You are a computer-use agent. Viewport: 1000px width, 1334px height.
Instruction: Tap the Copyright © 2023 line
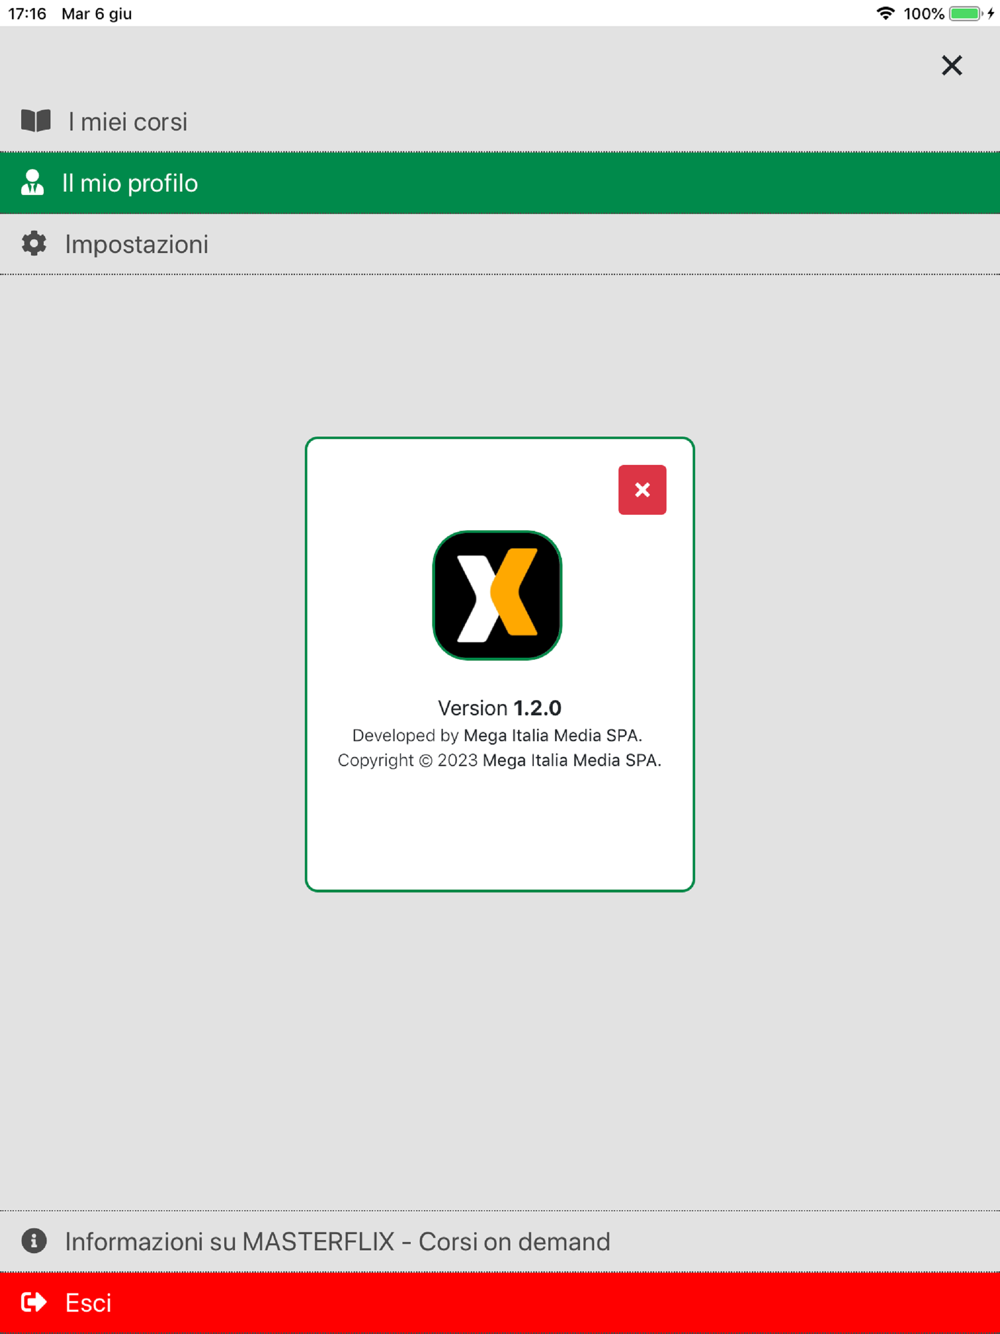pos(499,760)
